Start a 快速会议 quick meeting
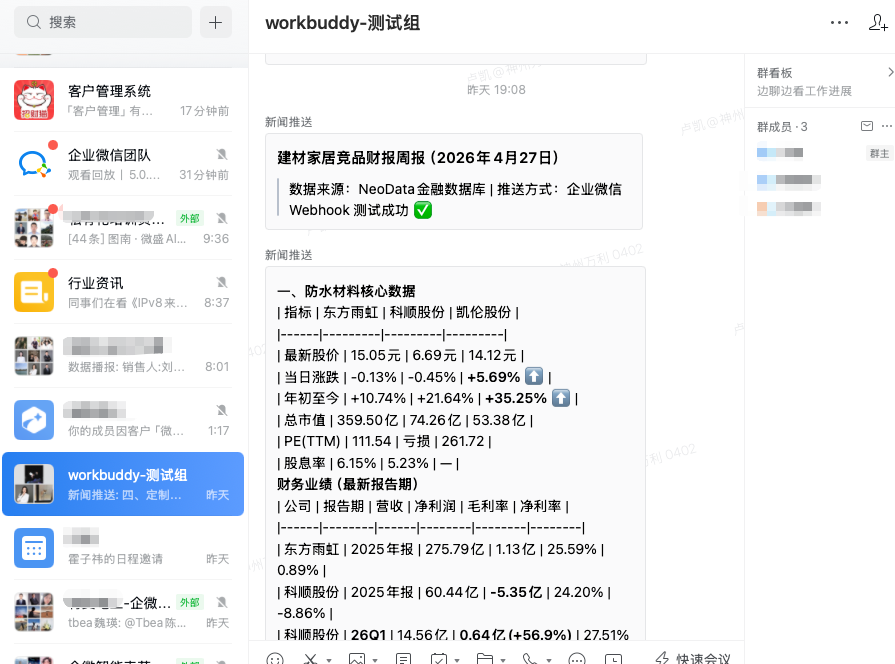Screen dimensions: 895x664 [x=693, y=658]
